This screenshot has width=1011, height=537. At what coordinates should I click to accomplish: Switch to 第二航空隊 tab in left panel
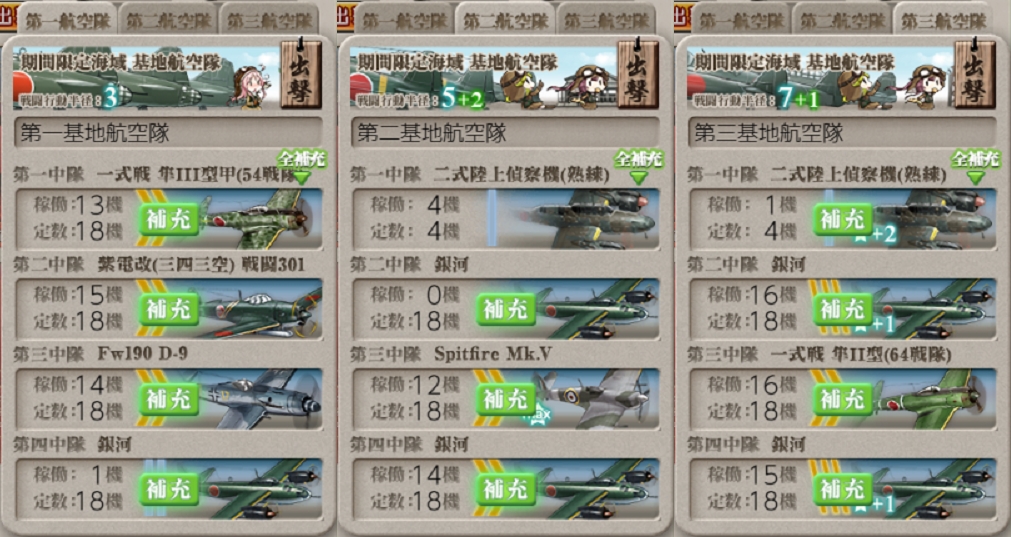coord(168,21)
